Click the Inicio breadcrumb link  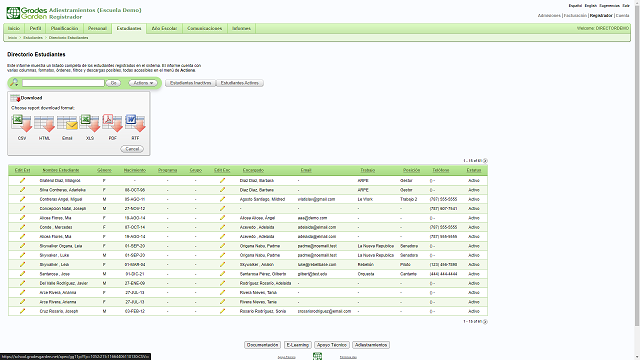click(x=12, y=38)
